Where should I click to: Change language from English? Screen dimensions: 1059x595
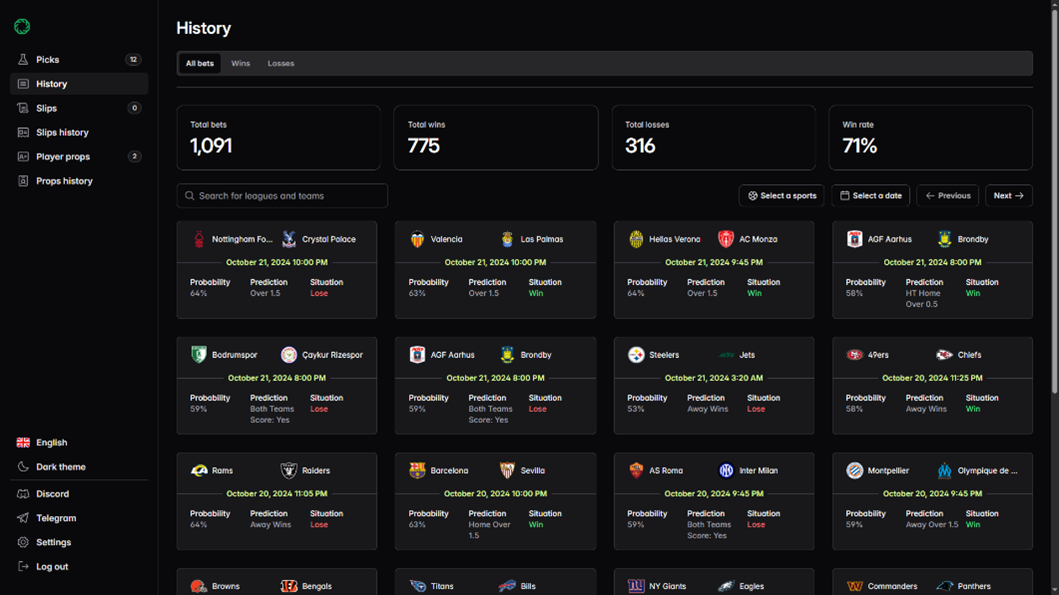[x=79, y=442]
